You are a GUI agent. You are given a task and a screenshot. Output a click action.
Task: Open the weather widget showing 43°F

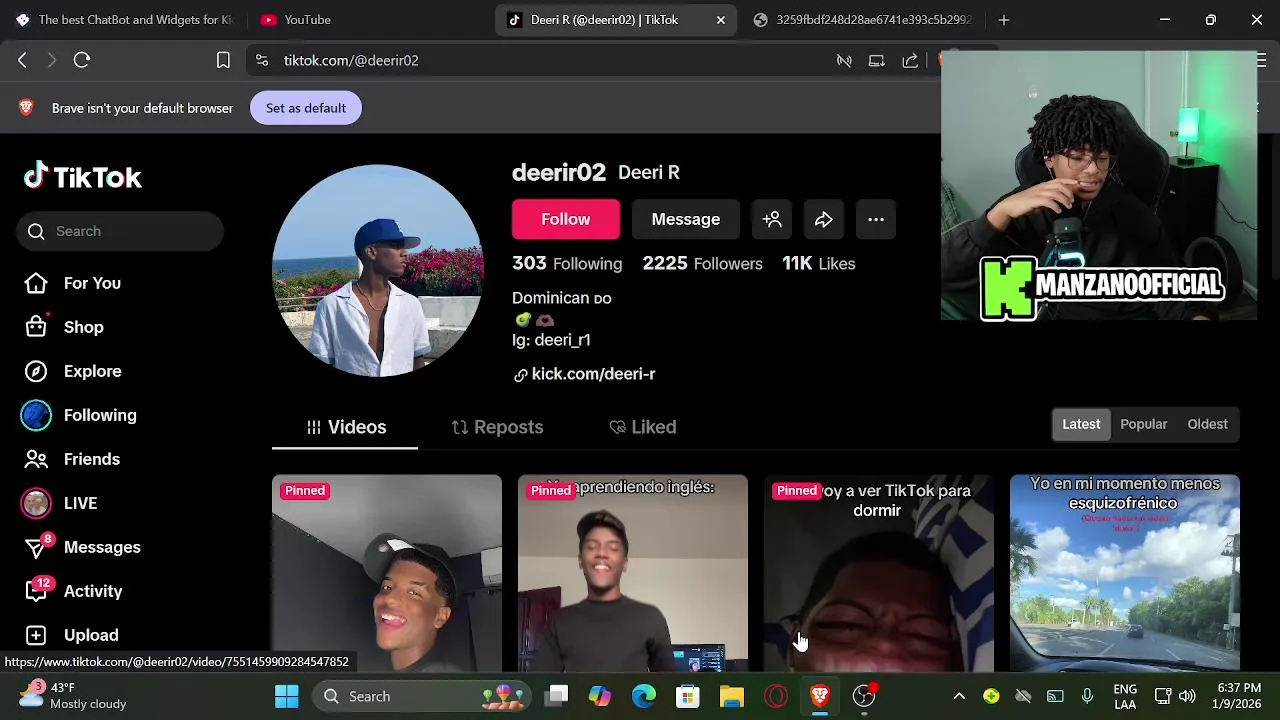pos(72,696)
